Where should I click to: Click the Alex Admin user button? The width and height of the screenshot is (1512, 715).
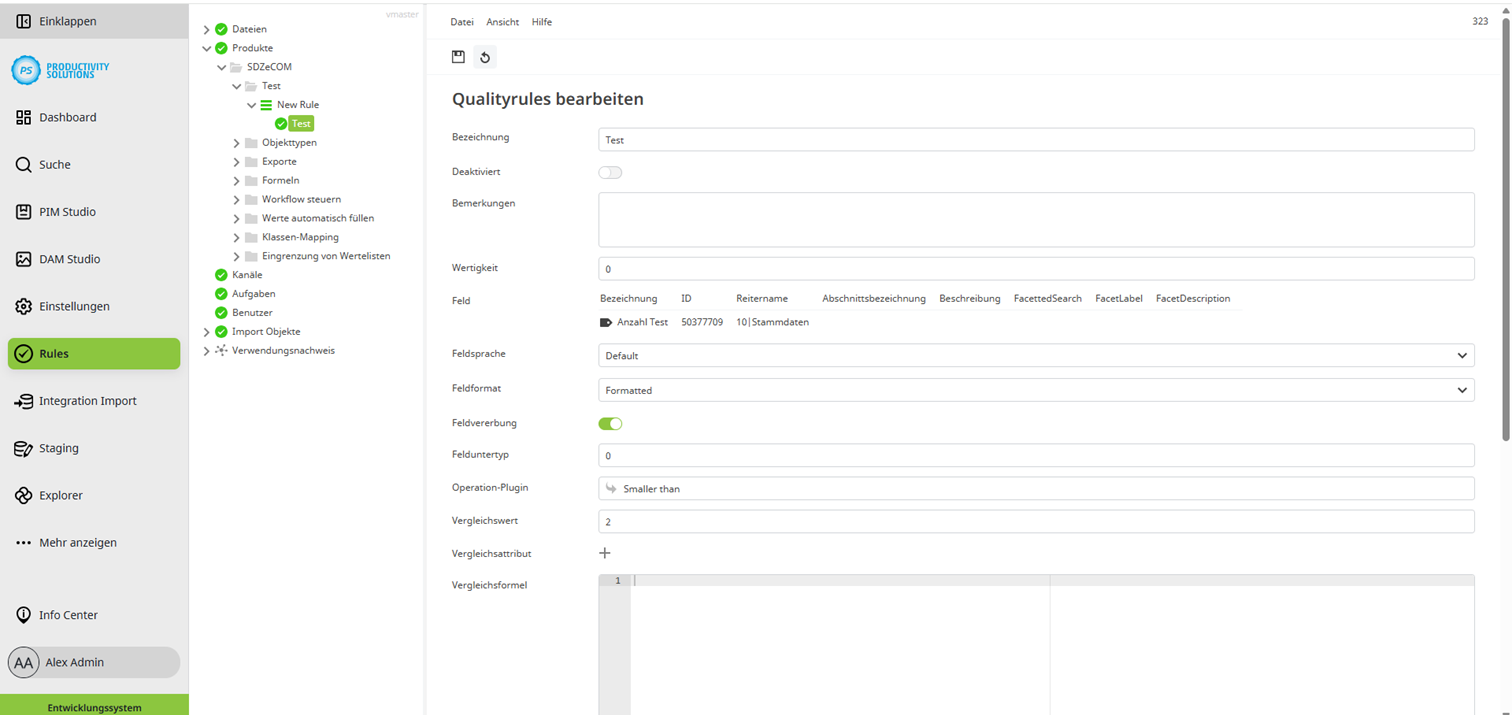(x=94, y=662)
